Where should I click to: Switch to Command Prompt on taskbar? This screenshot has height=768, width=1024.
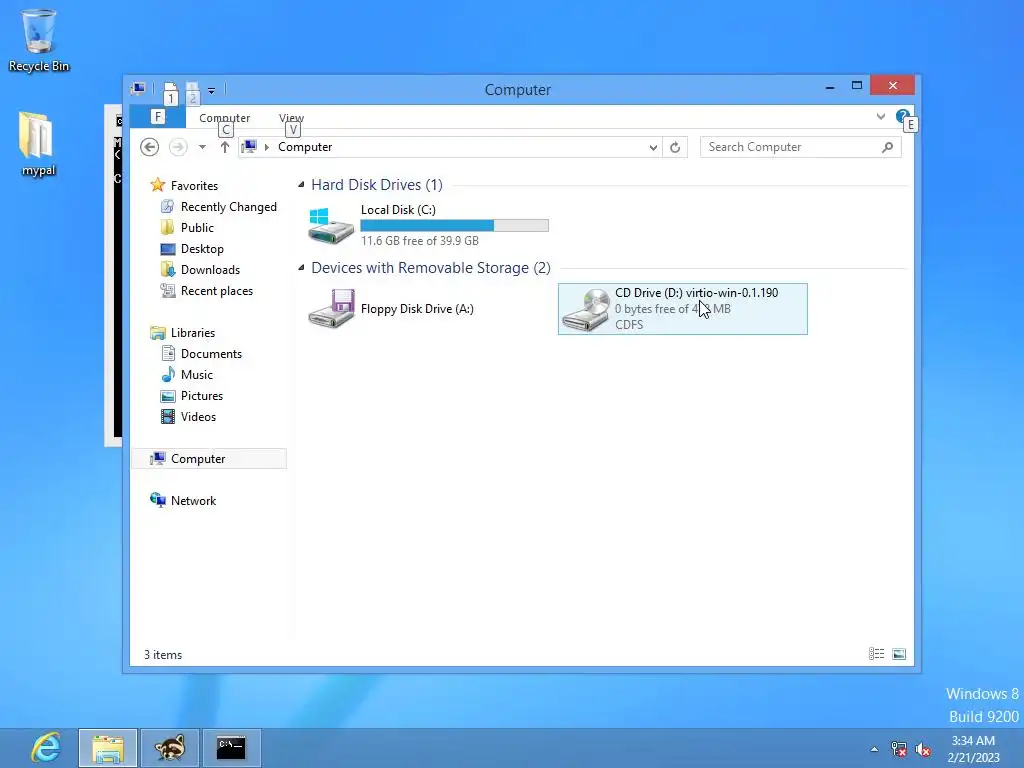tap(231, 748)
